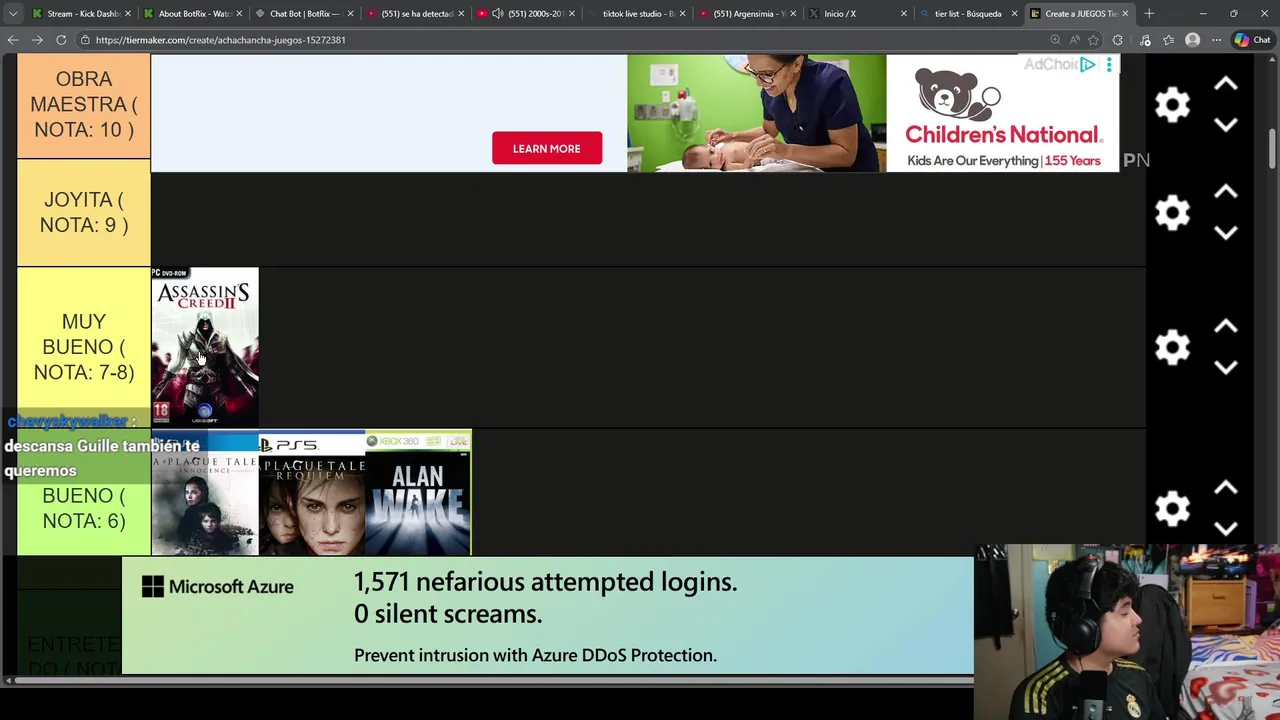Open the AdChoices icon on ad
Image resolution: width=1280 pixels, height=720 pixels.
click(x=1087, y=64)
